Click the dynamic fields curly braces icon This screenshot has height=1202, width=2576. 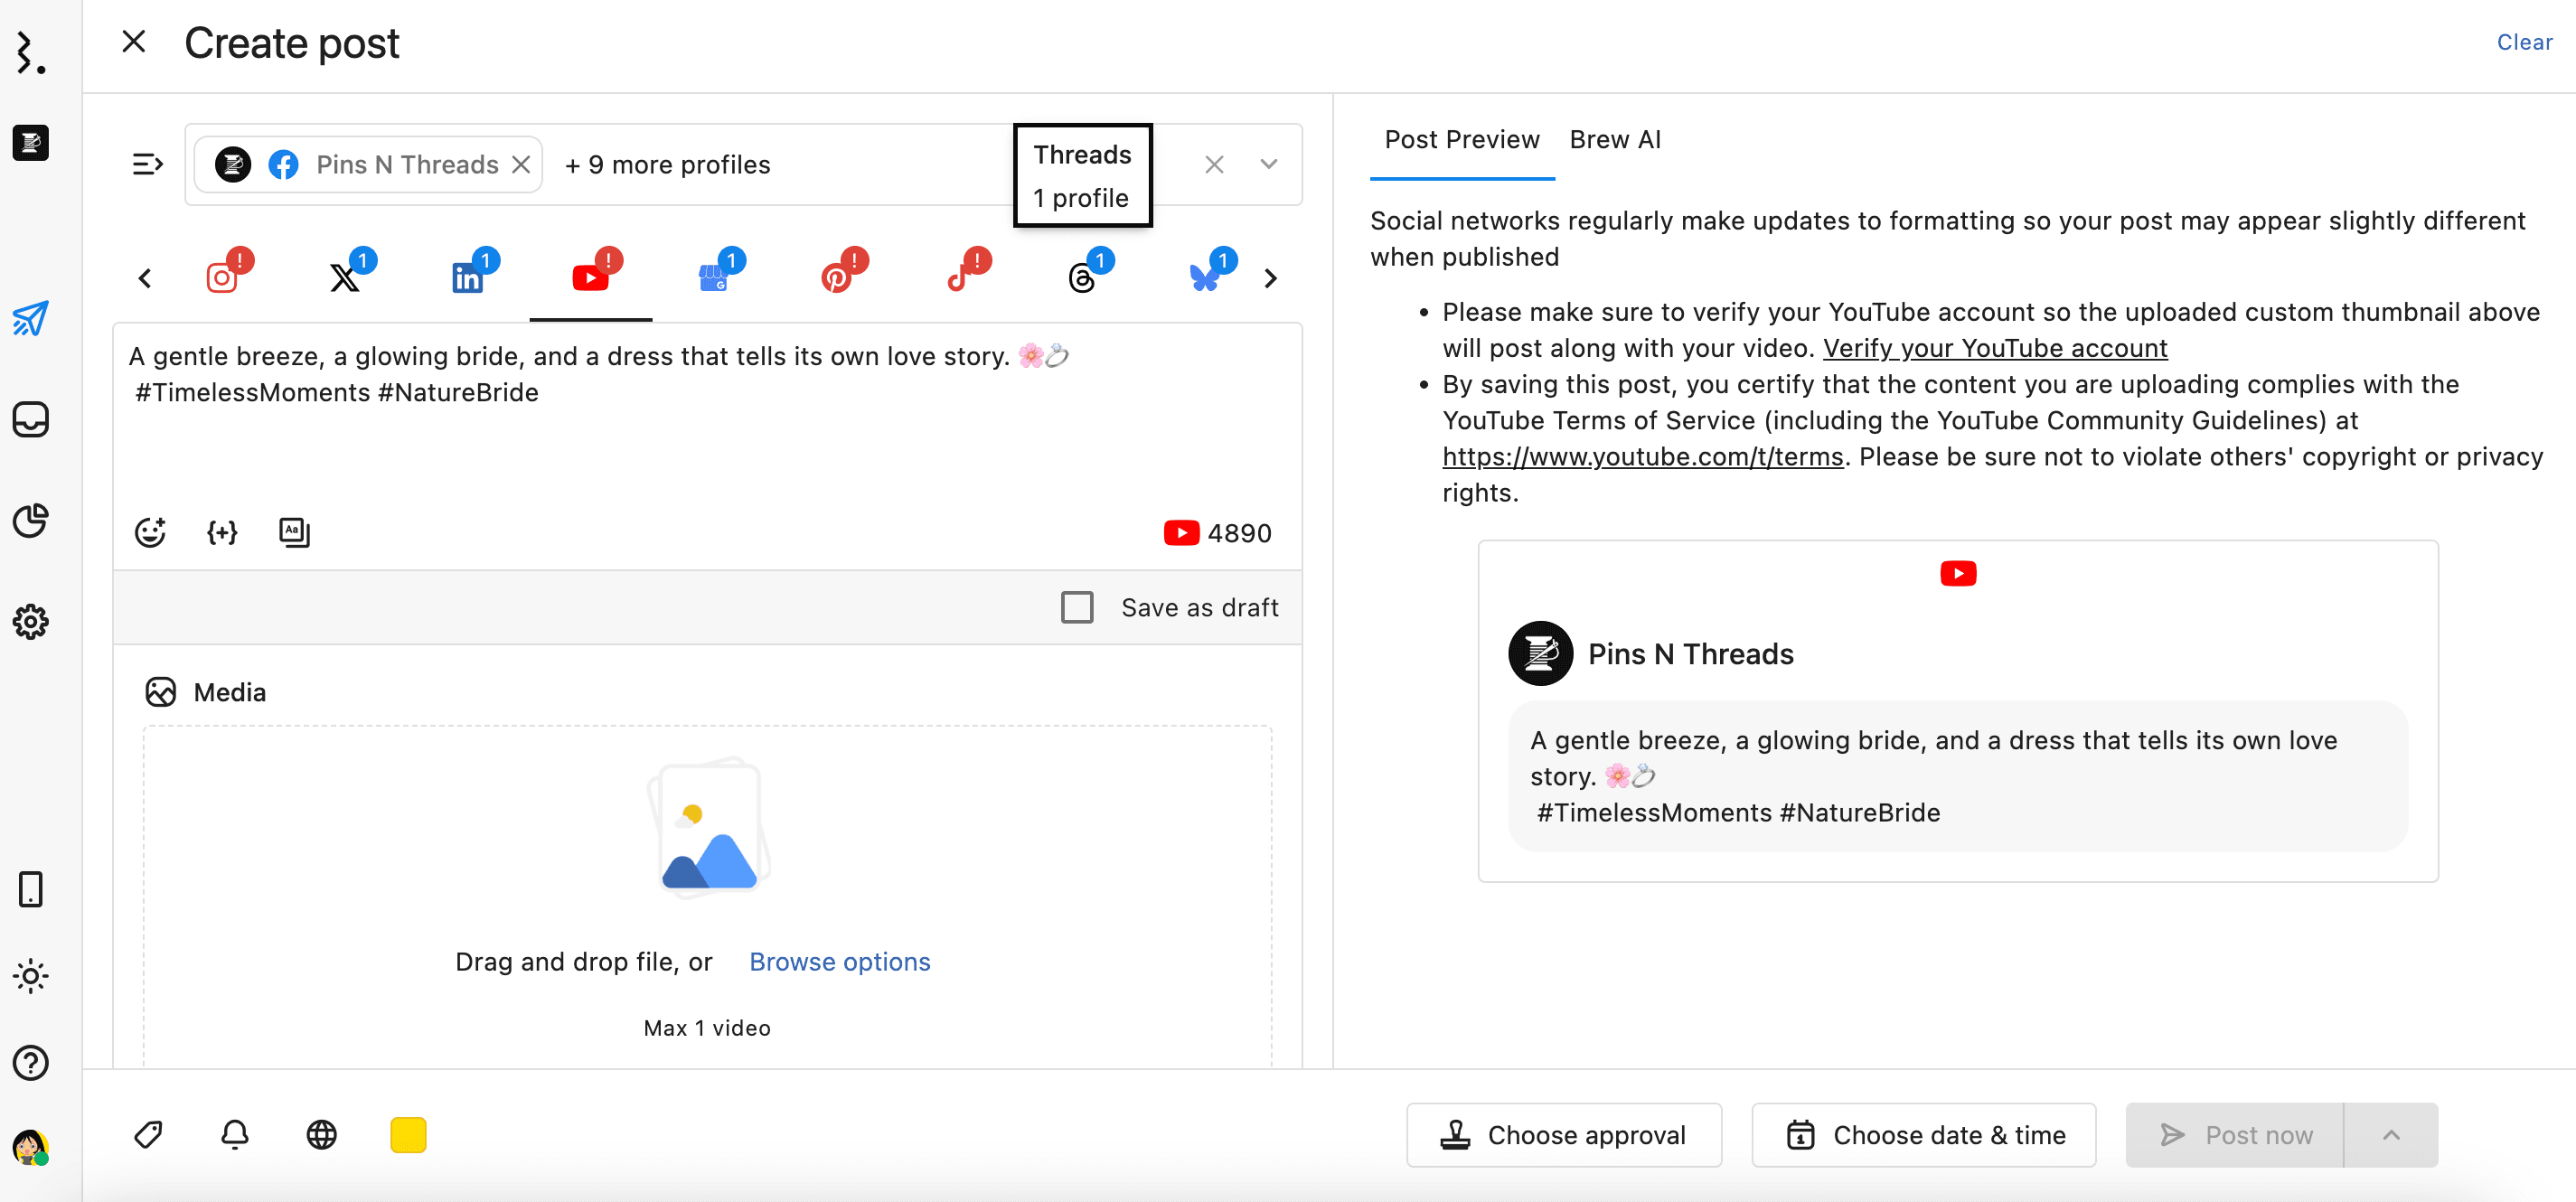(x=222, y=532)
